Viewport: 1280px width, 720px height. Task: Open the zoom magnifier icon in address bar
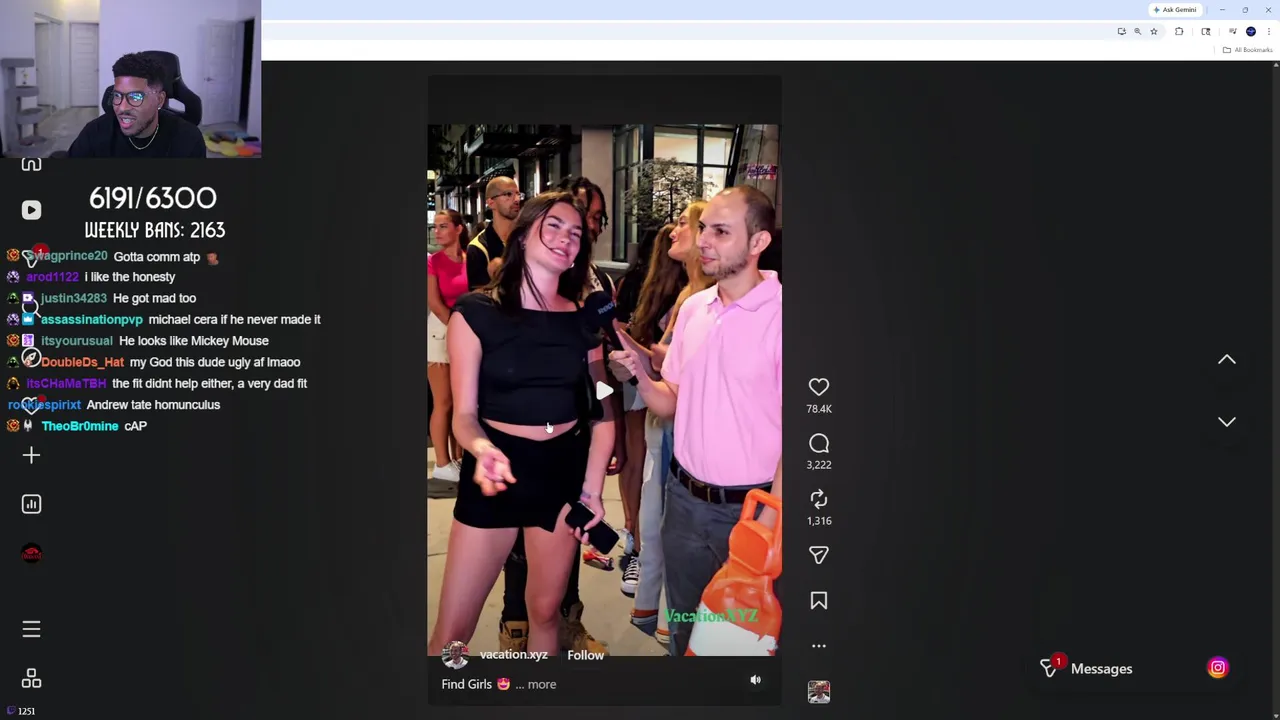click(1137, 31)
